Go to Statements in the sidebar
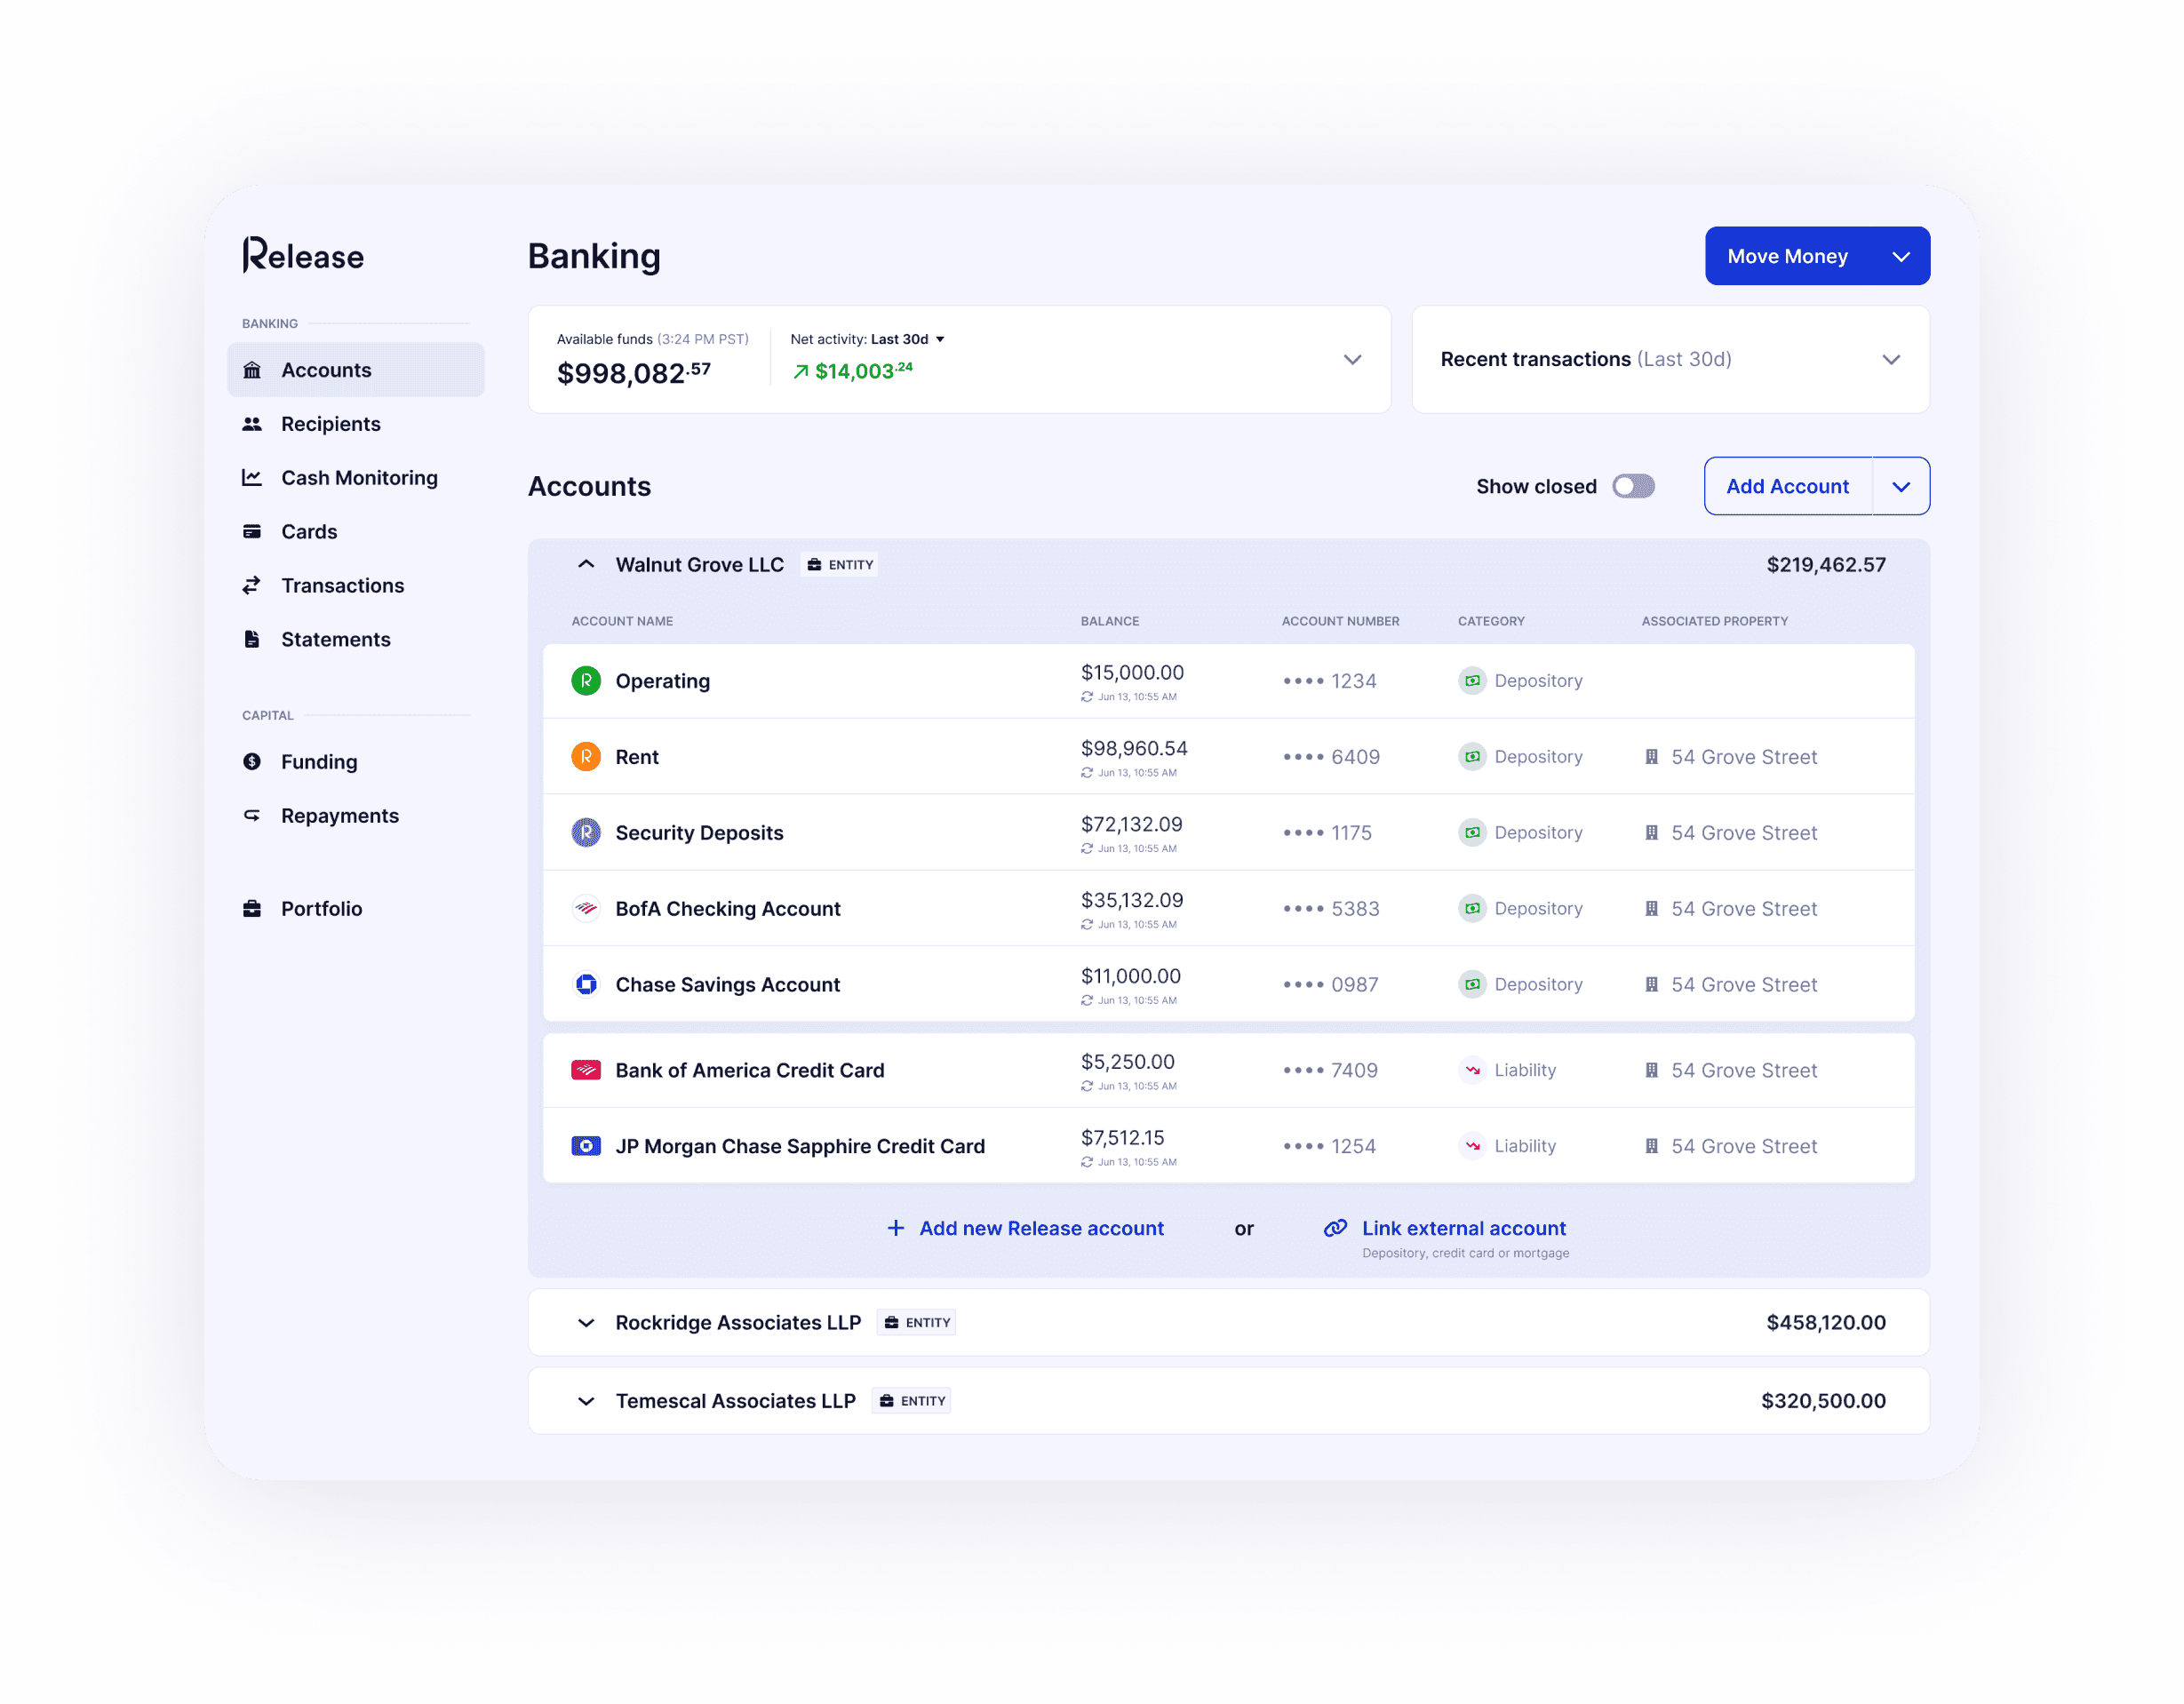 (x=335, y=640)
